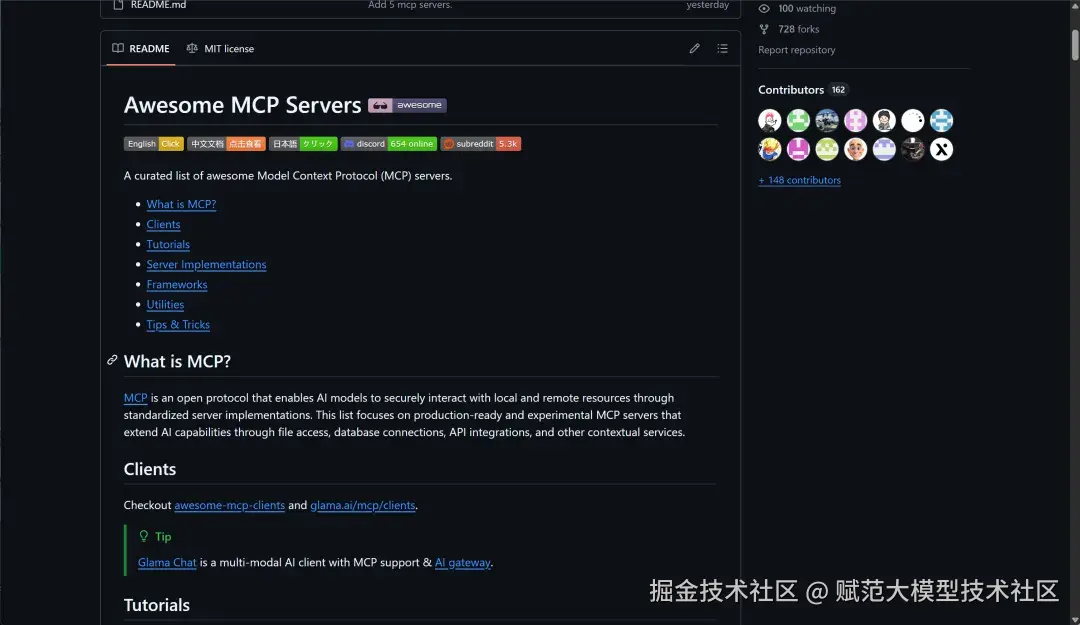Click the pencil edit README icon

coord(694,48)
